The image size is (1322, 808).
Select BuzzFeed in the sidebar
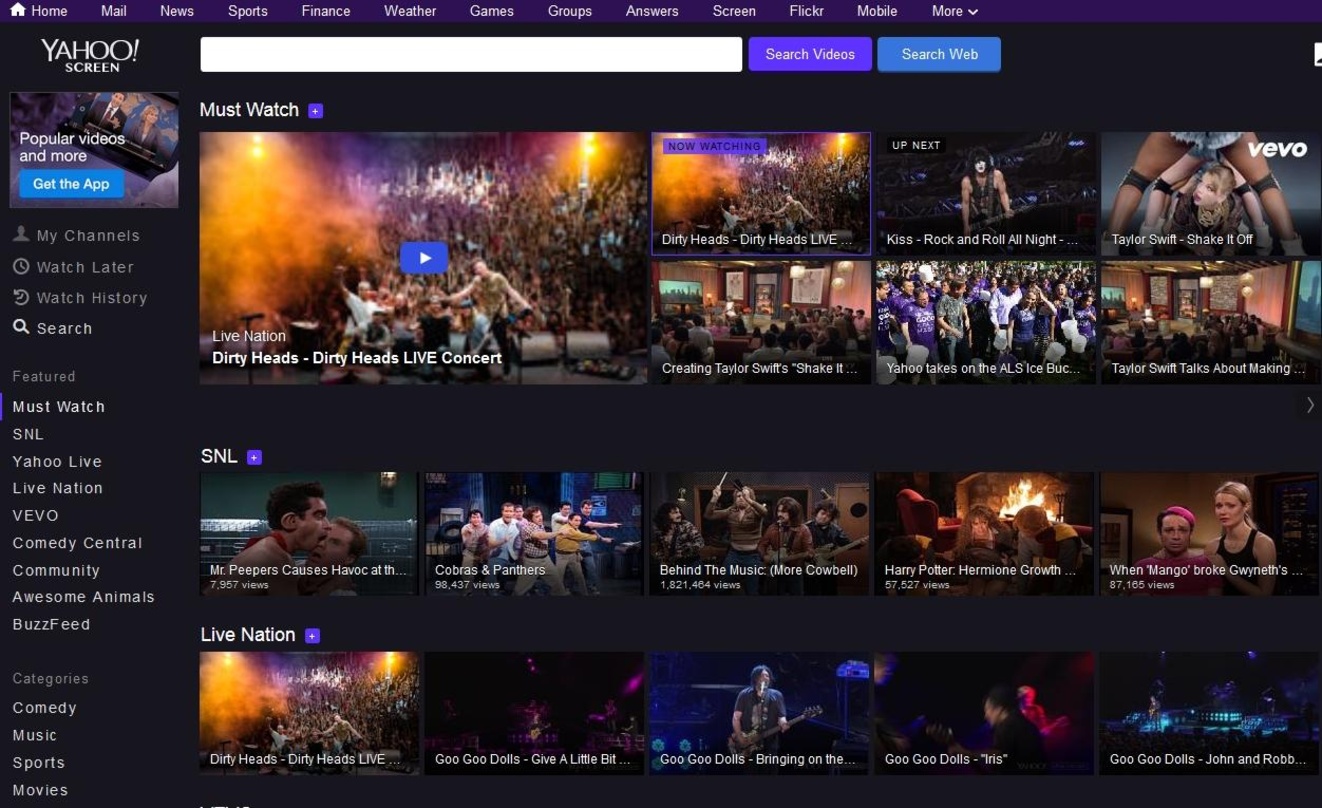(x=51, y=624)
